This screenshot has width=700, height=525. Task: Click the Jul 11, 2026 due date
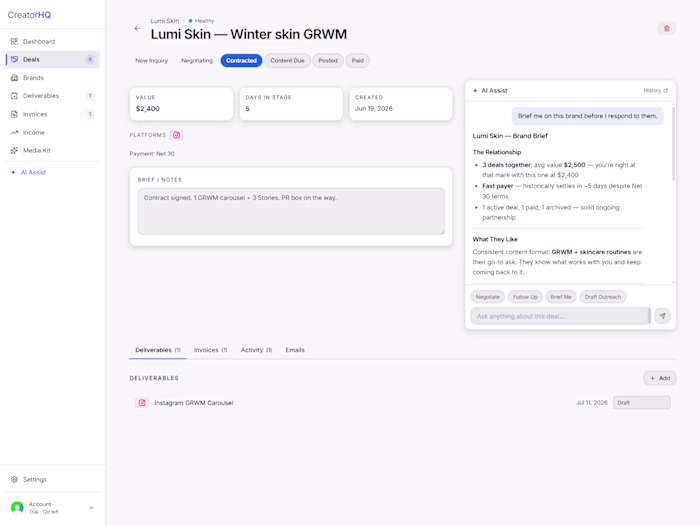[x=592, y=403]
